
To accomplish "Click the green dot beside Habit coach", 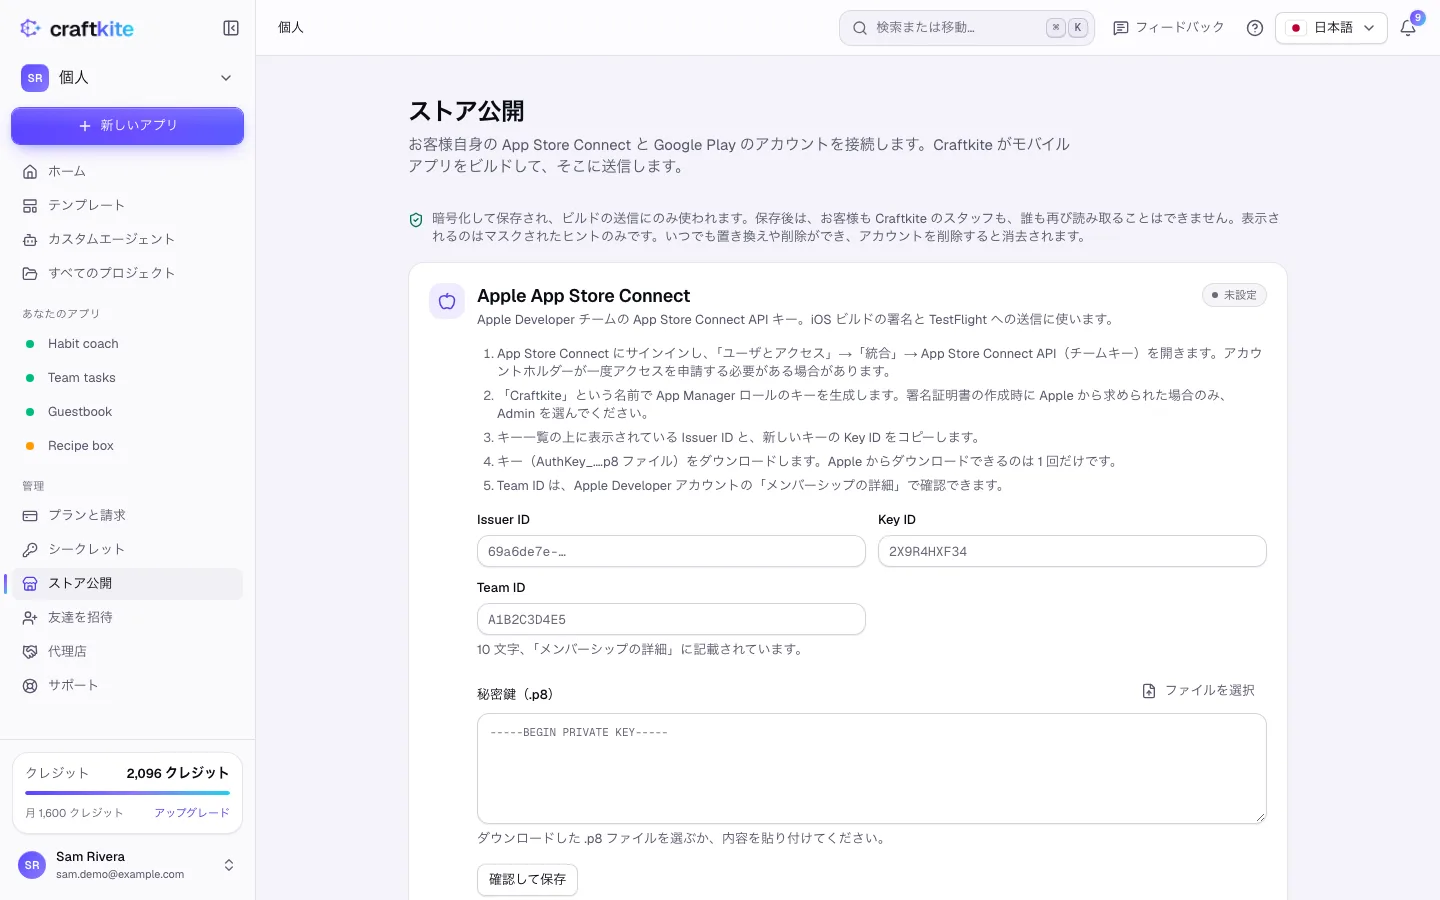I will click(30, 344).
